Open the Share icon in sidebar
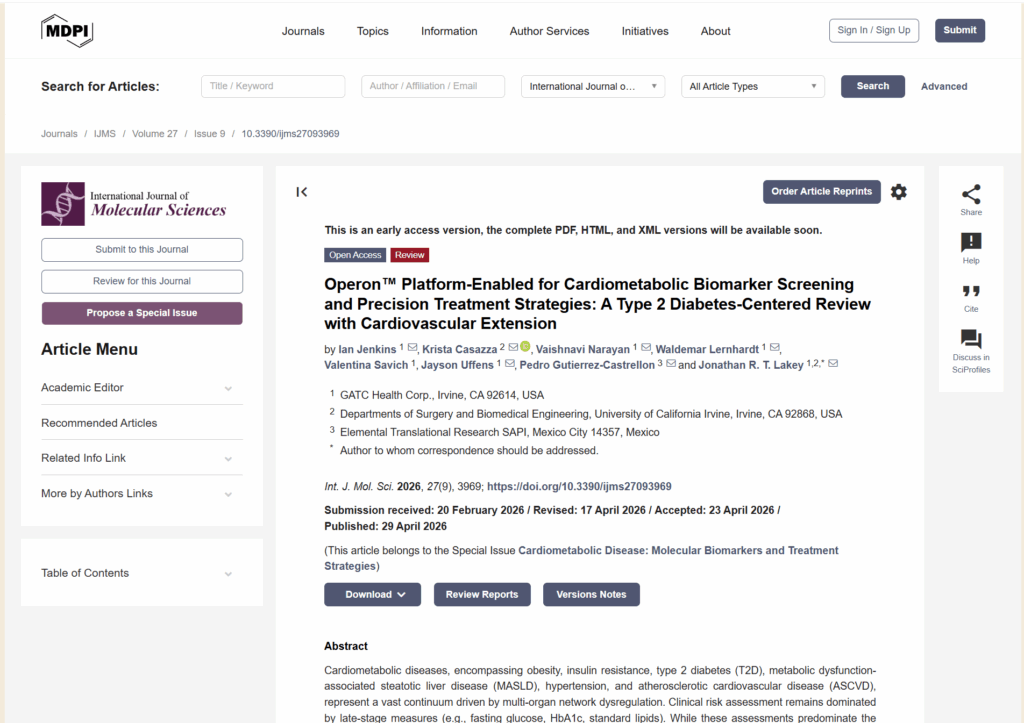The width and height of the screenshot is (1024, 723). pyautogui.click(x=970, y=195)
